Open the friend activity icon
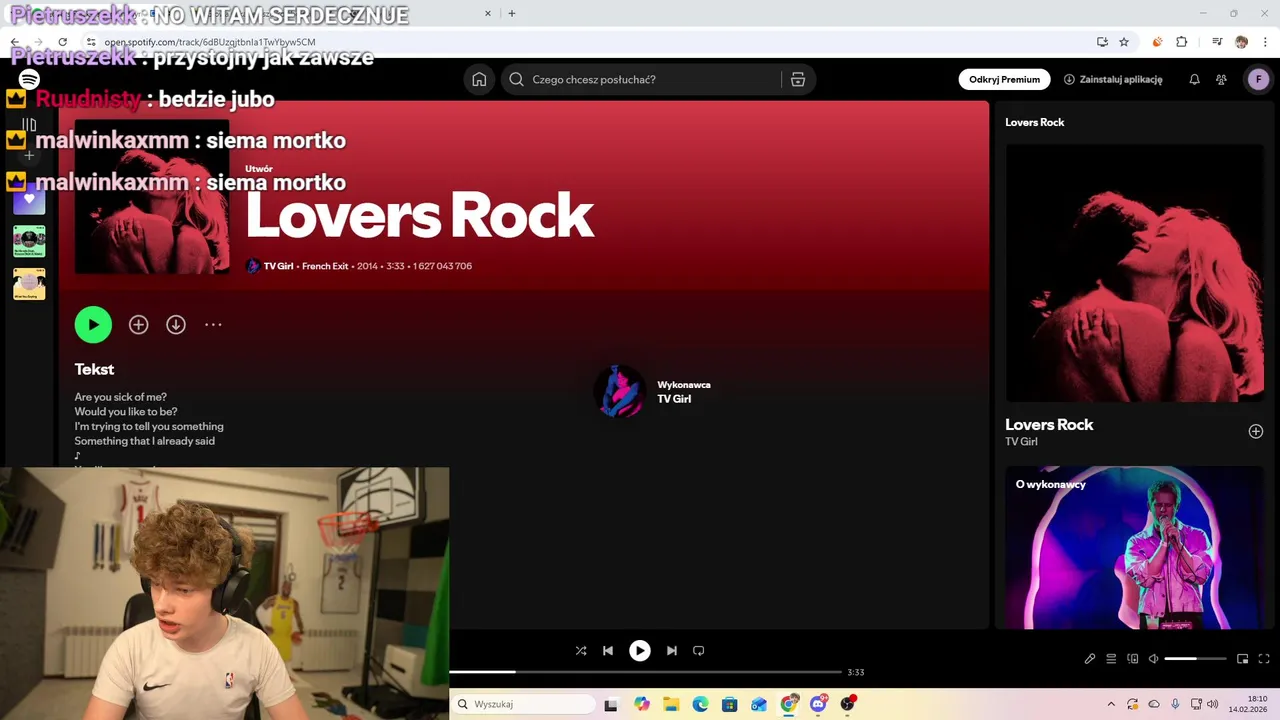 point(1221,80)
